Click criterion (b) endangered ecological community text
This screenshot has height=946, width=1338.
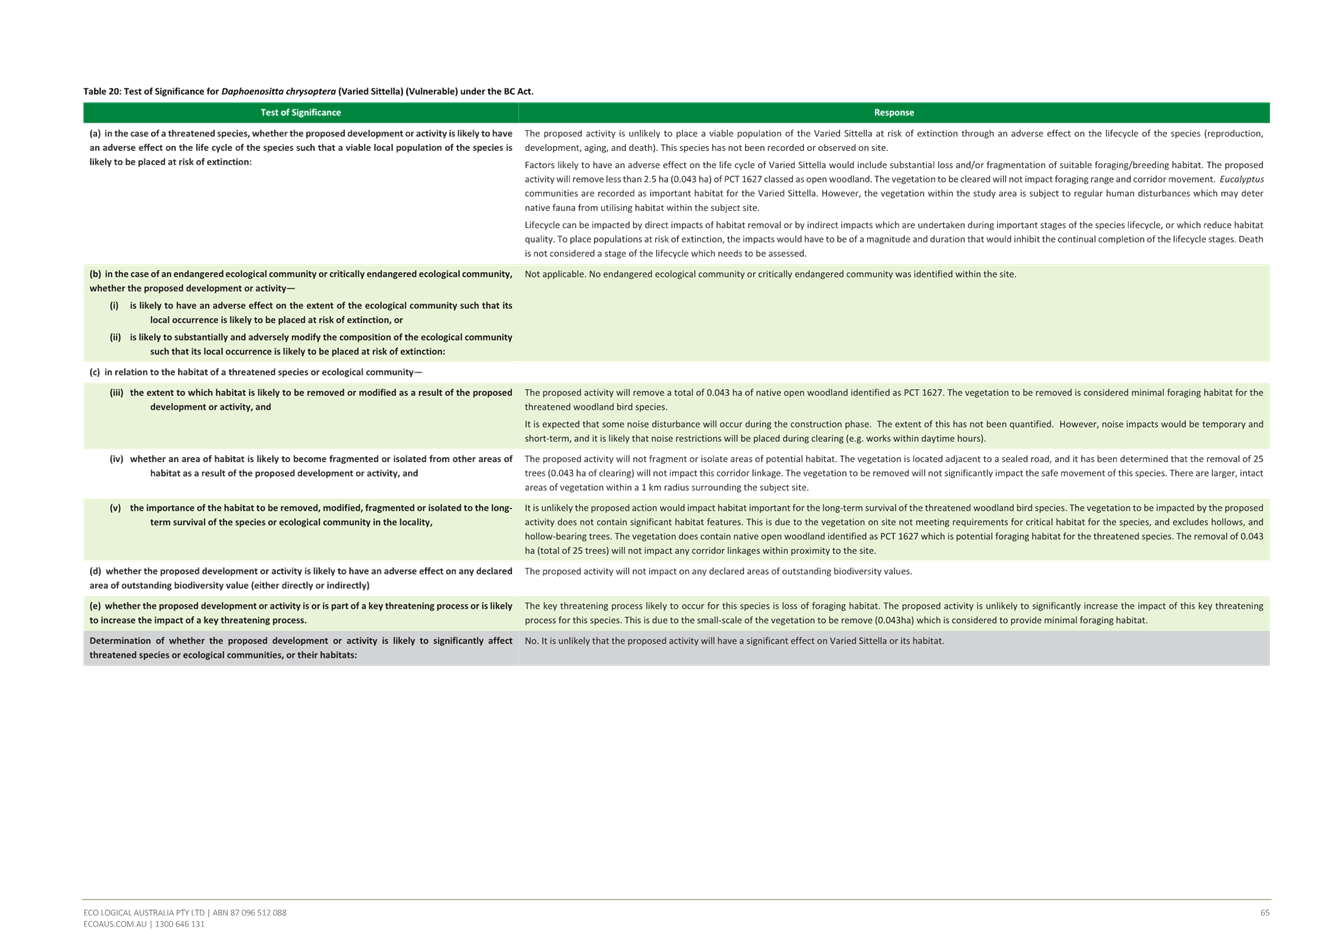[x=300, y=281]
